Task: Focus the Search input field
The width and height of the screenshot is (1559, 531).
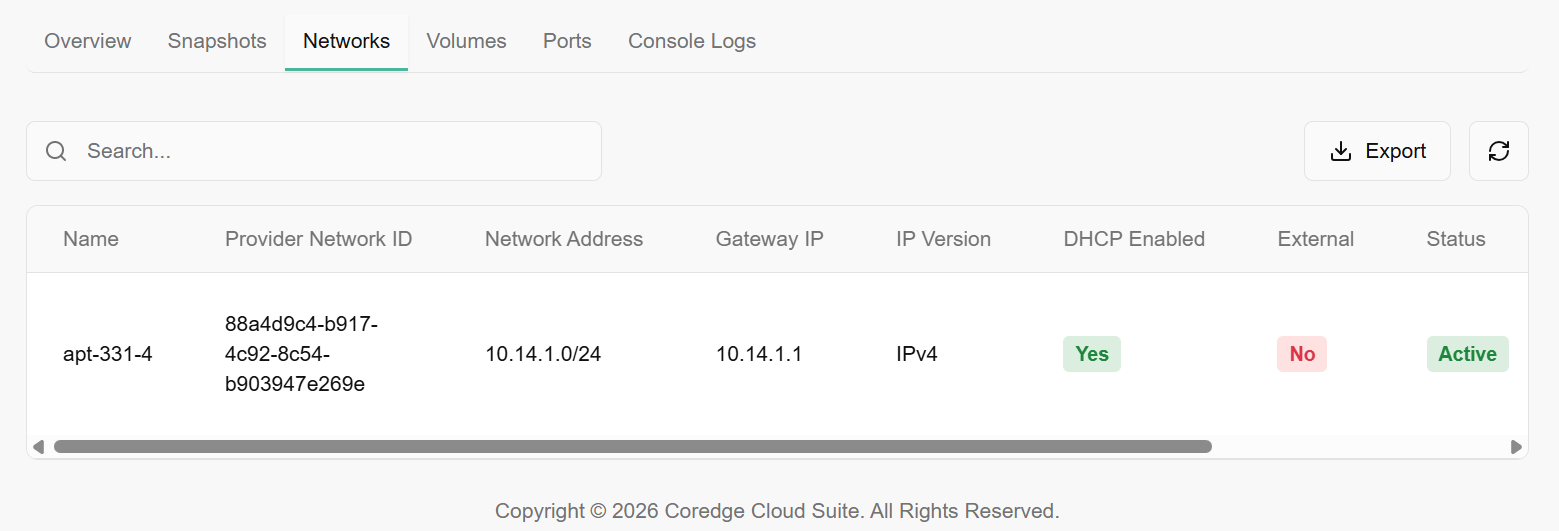Action: click(330, 151)
